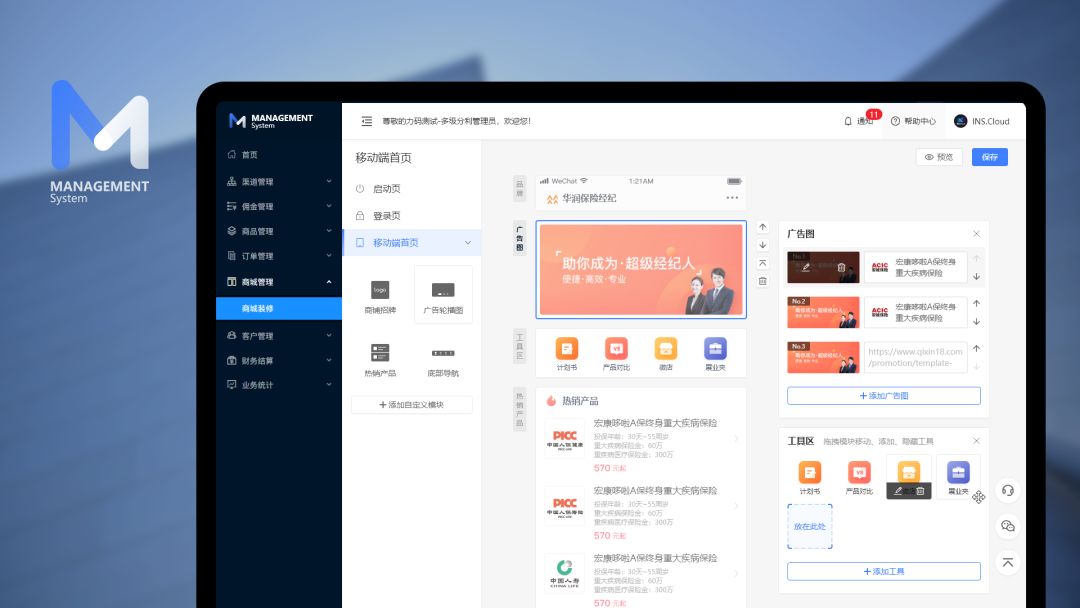Select ad thumbnail No.3
Viewport: 1080px width, 608px height.
click(x=823, y=357)
